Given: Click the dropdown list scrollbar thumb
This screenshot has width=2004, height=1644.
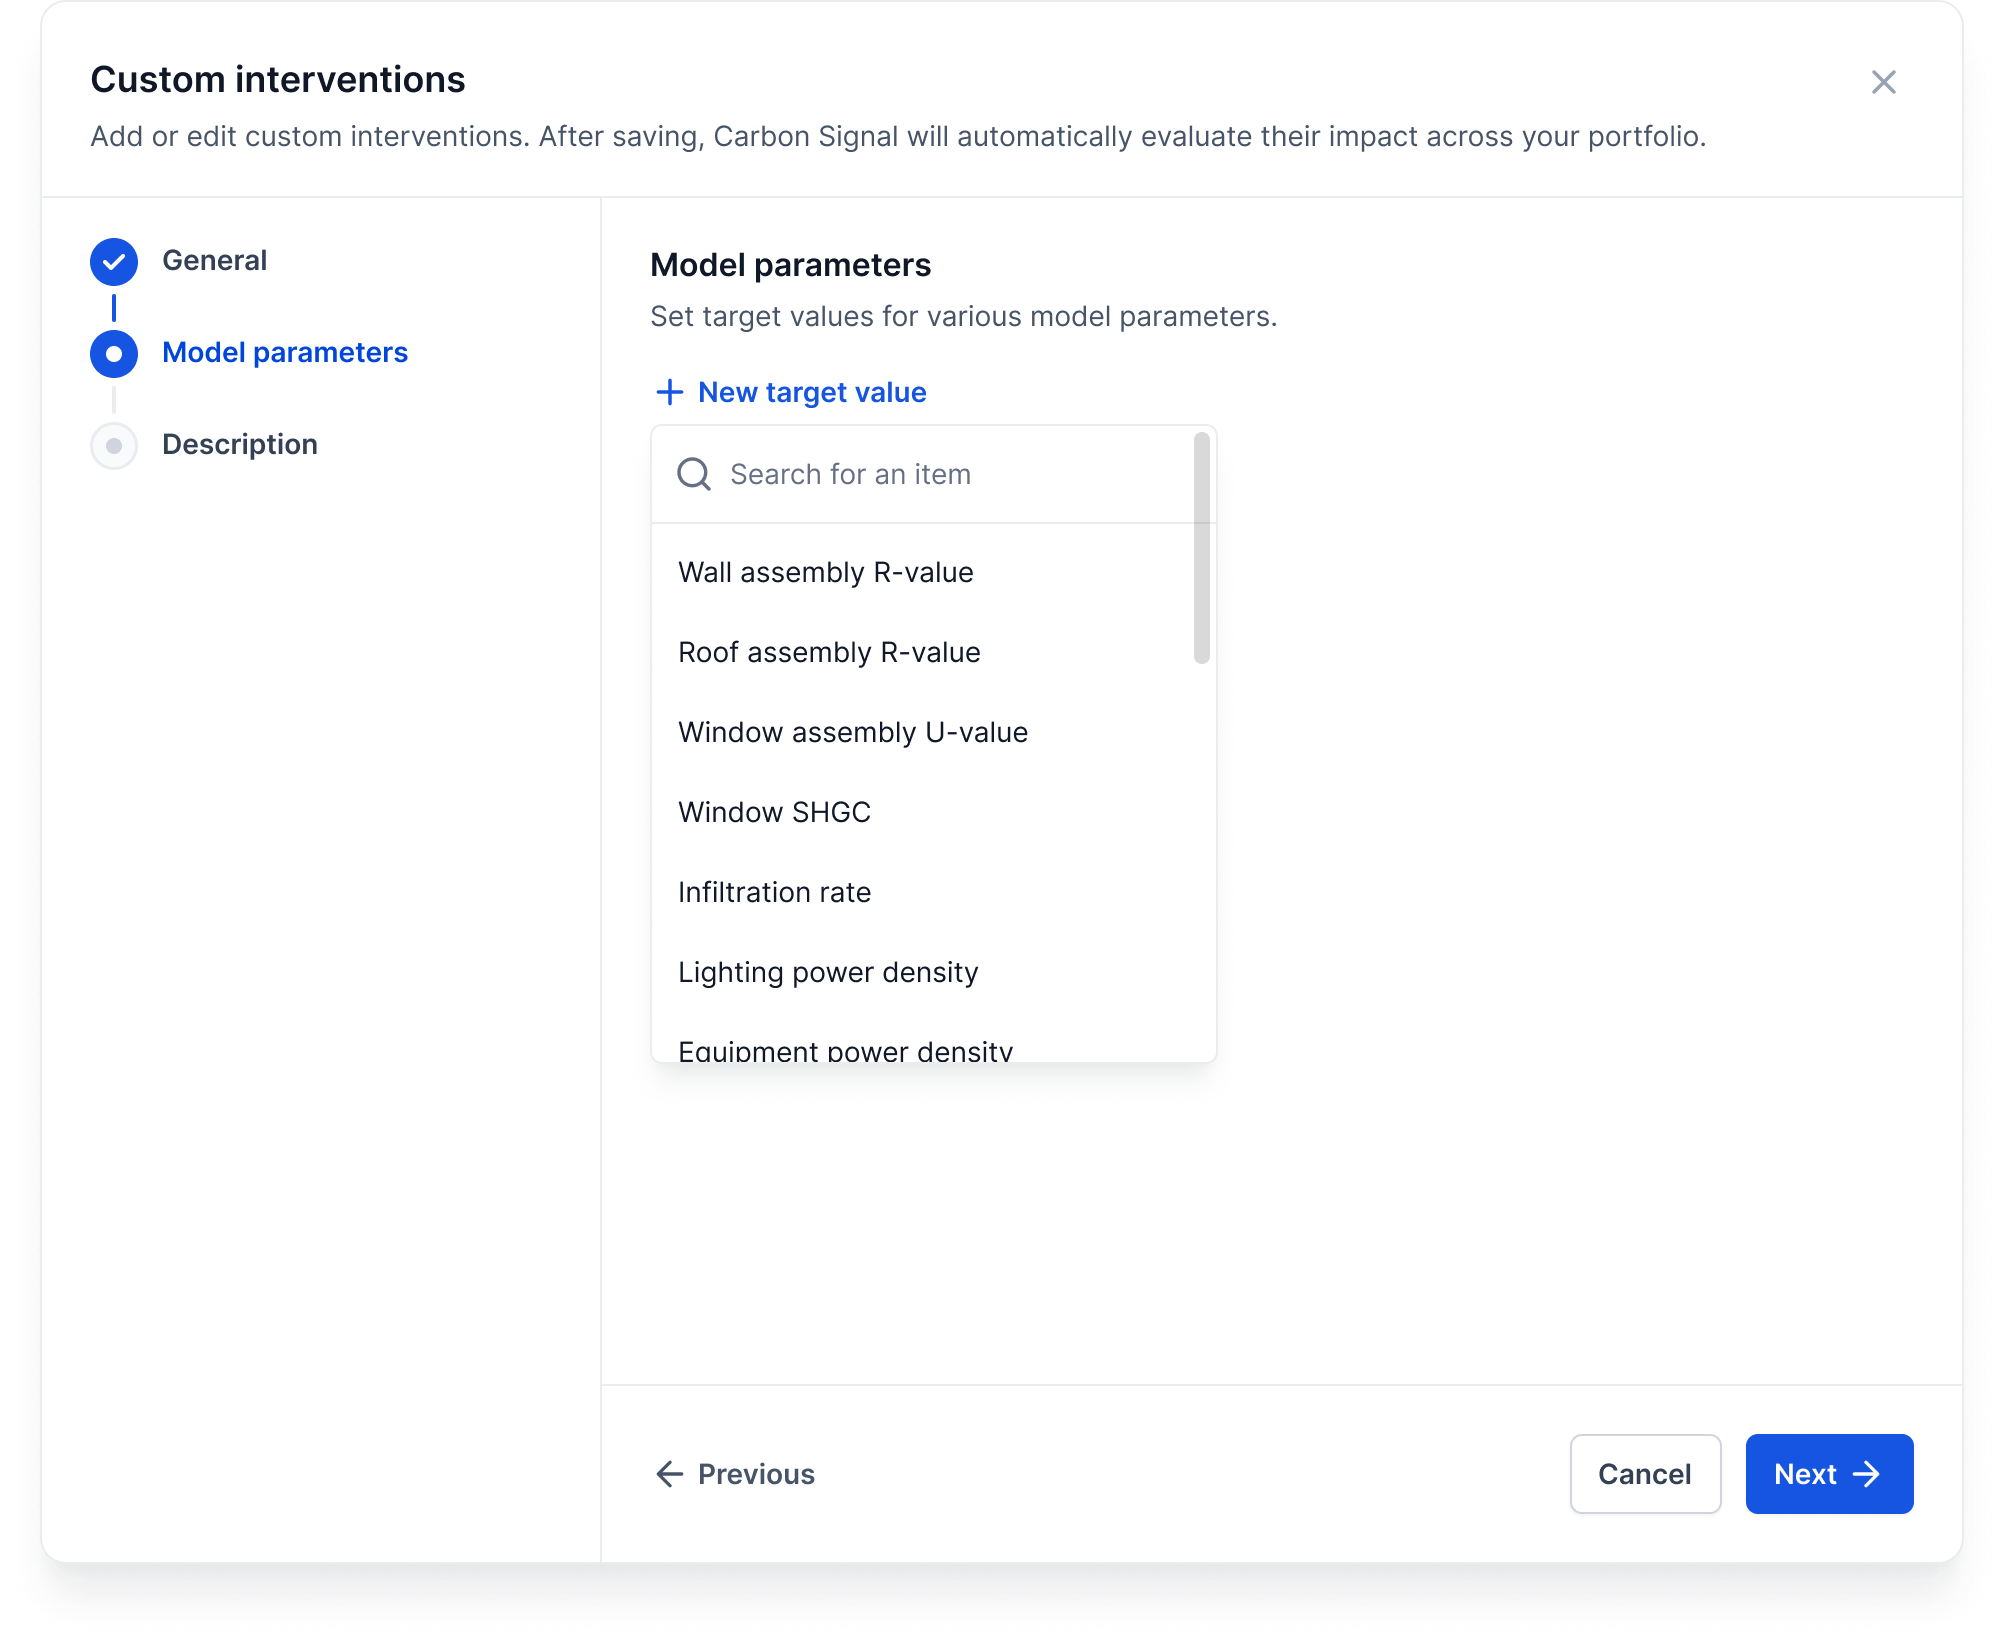Looking at the screenshot, I should coord(1201,548).
